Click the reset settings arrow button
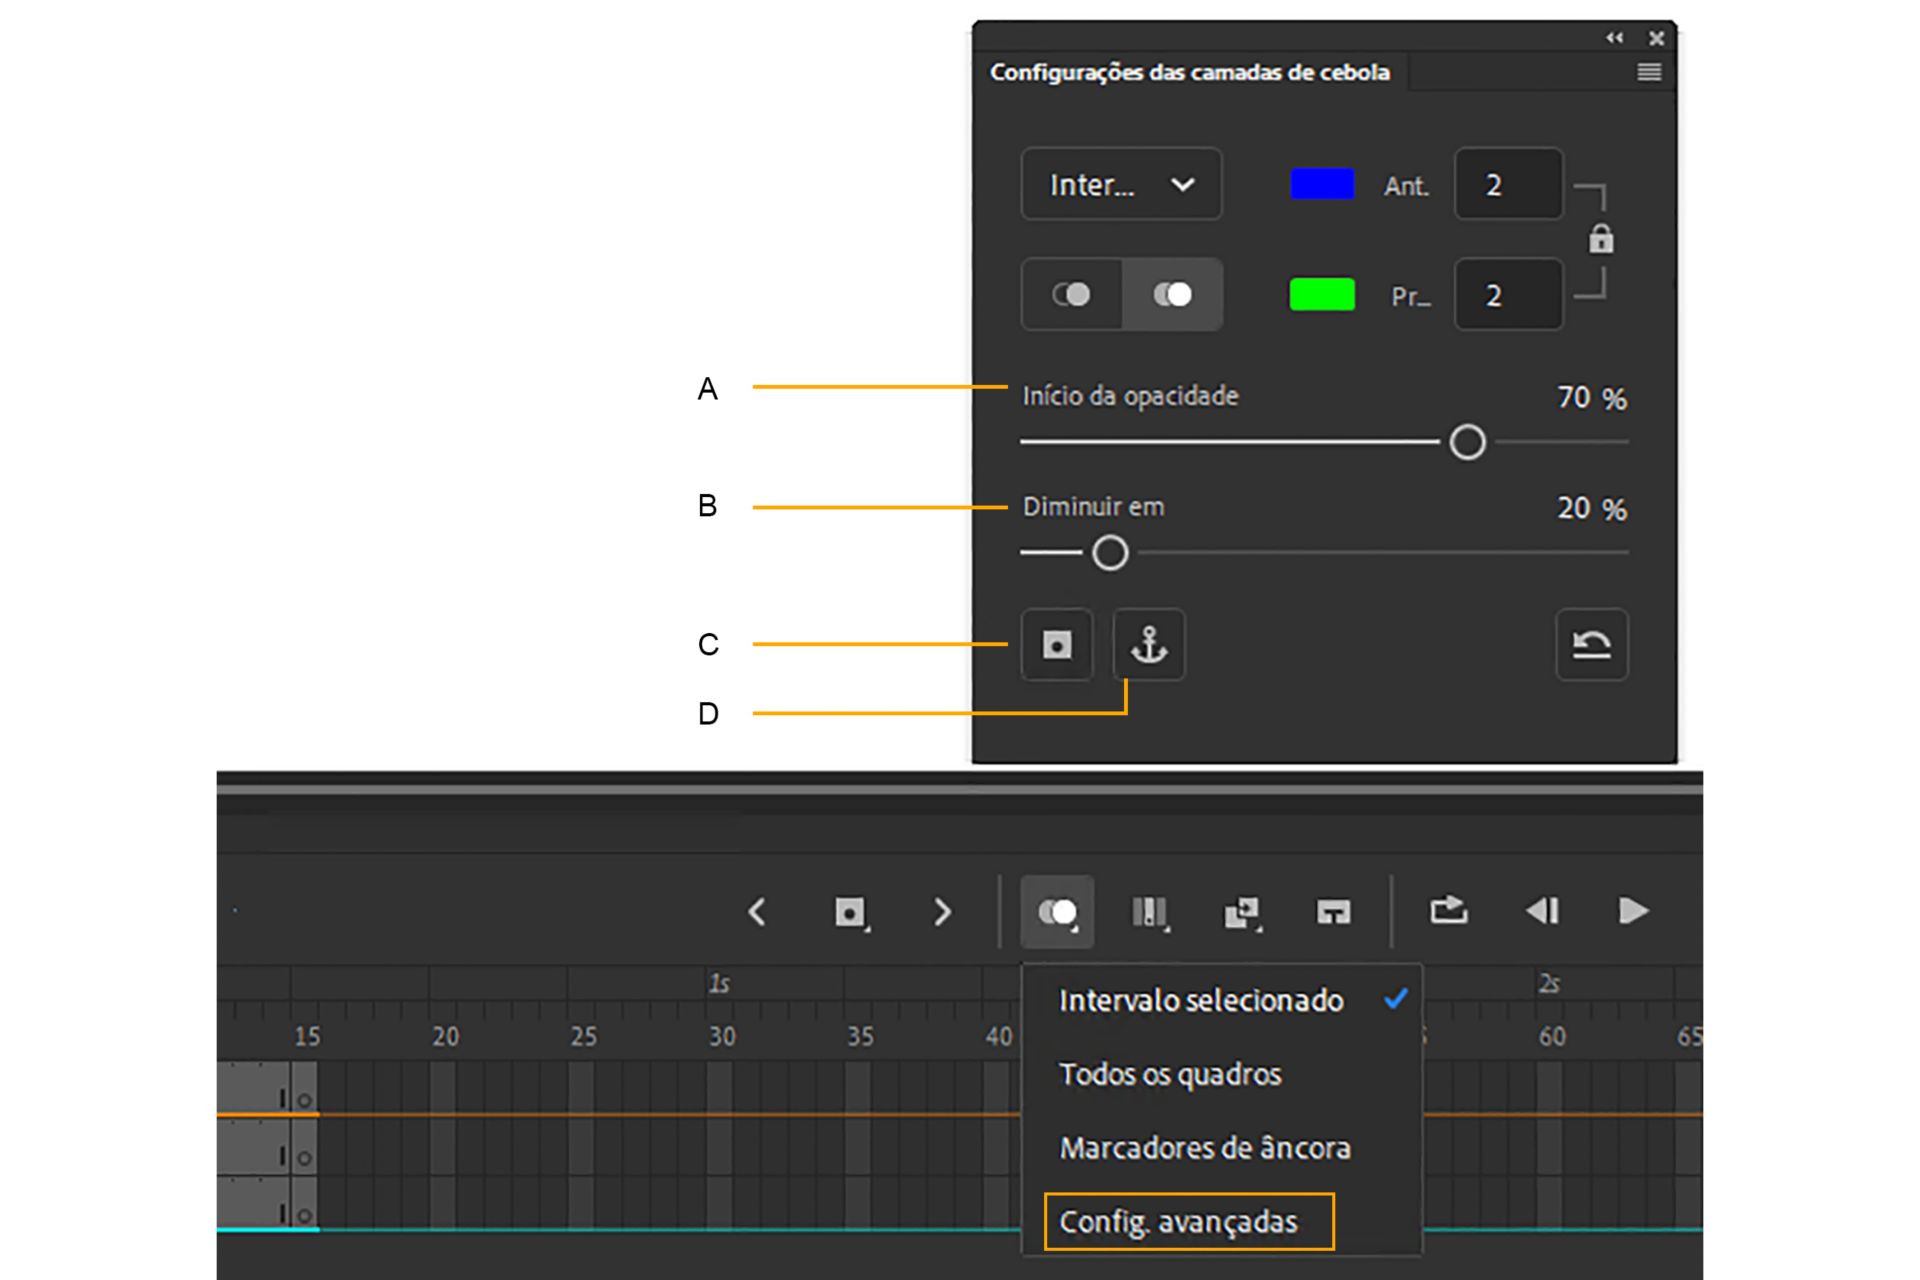The height and width of the screenshot is (1280, 1920). click(1591, 645)
